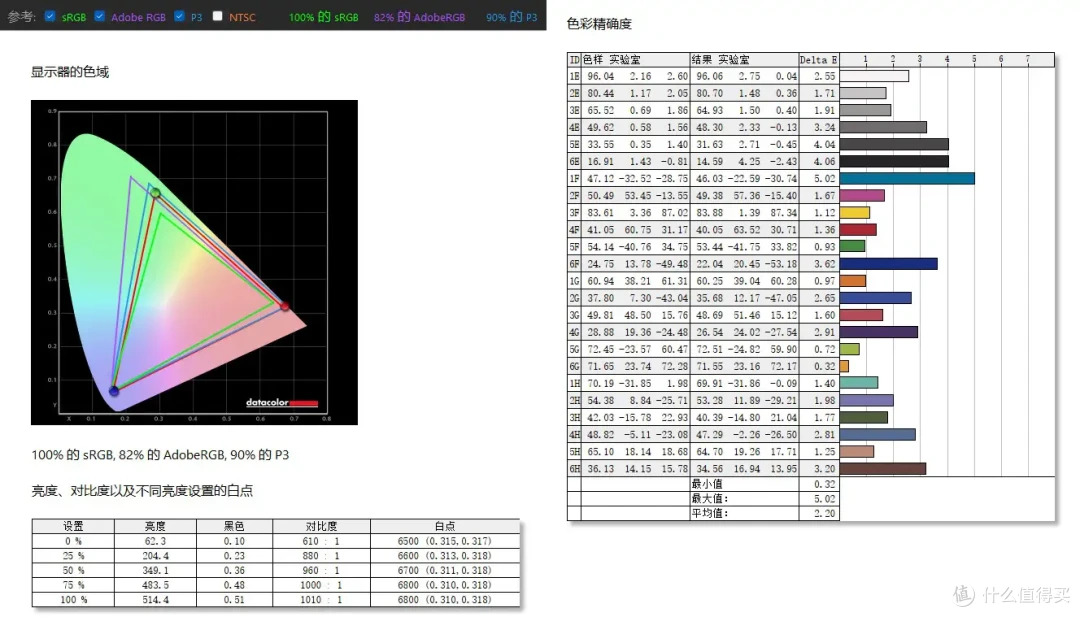
Task: Uncheck the sRGB reference checkbox
Action: click(50, 16)
